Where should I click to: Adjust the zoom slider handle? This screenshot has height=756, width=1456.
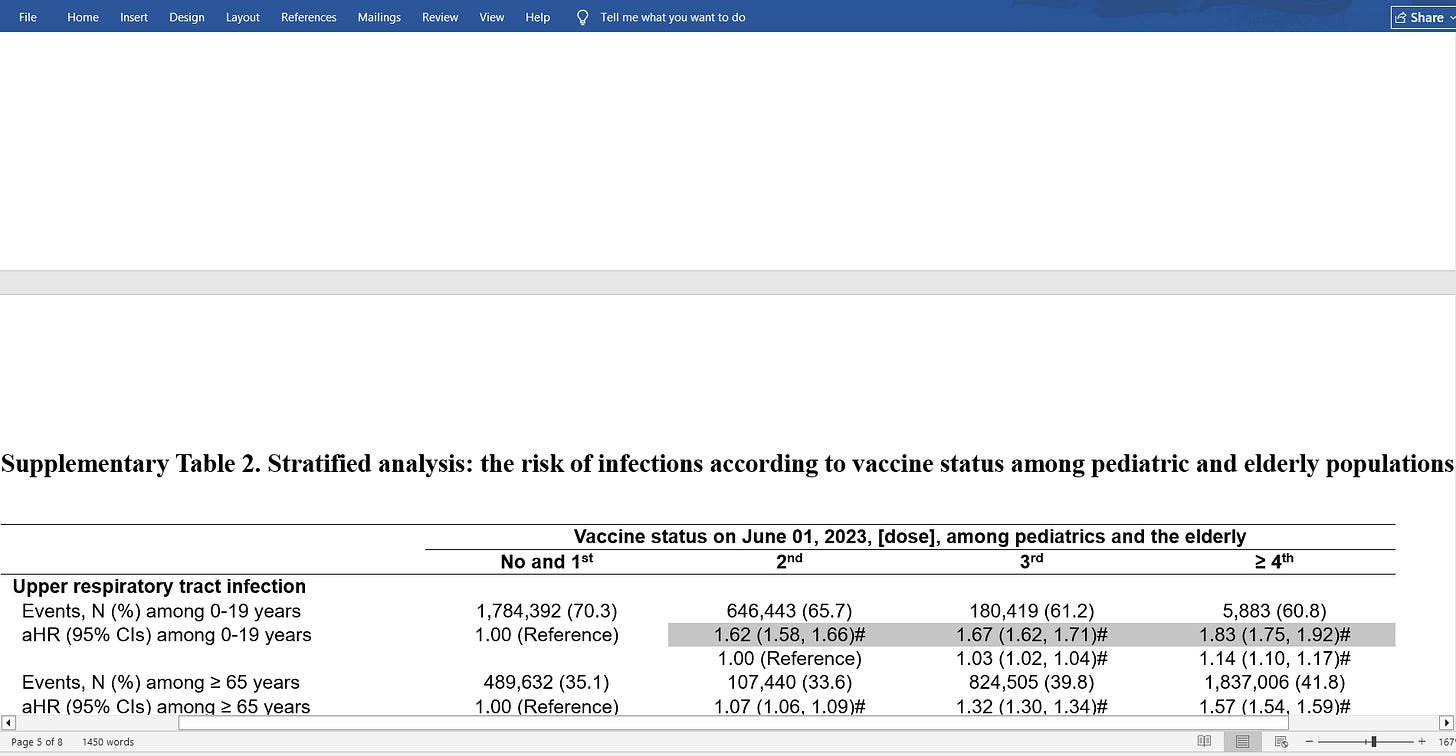click(1374, 741)
